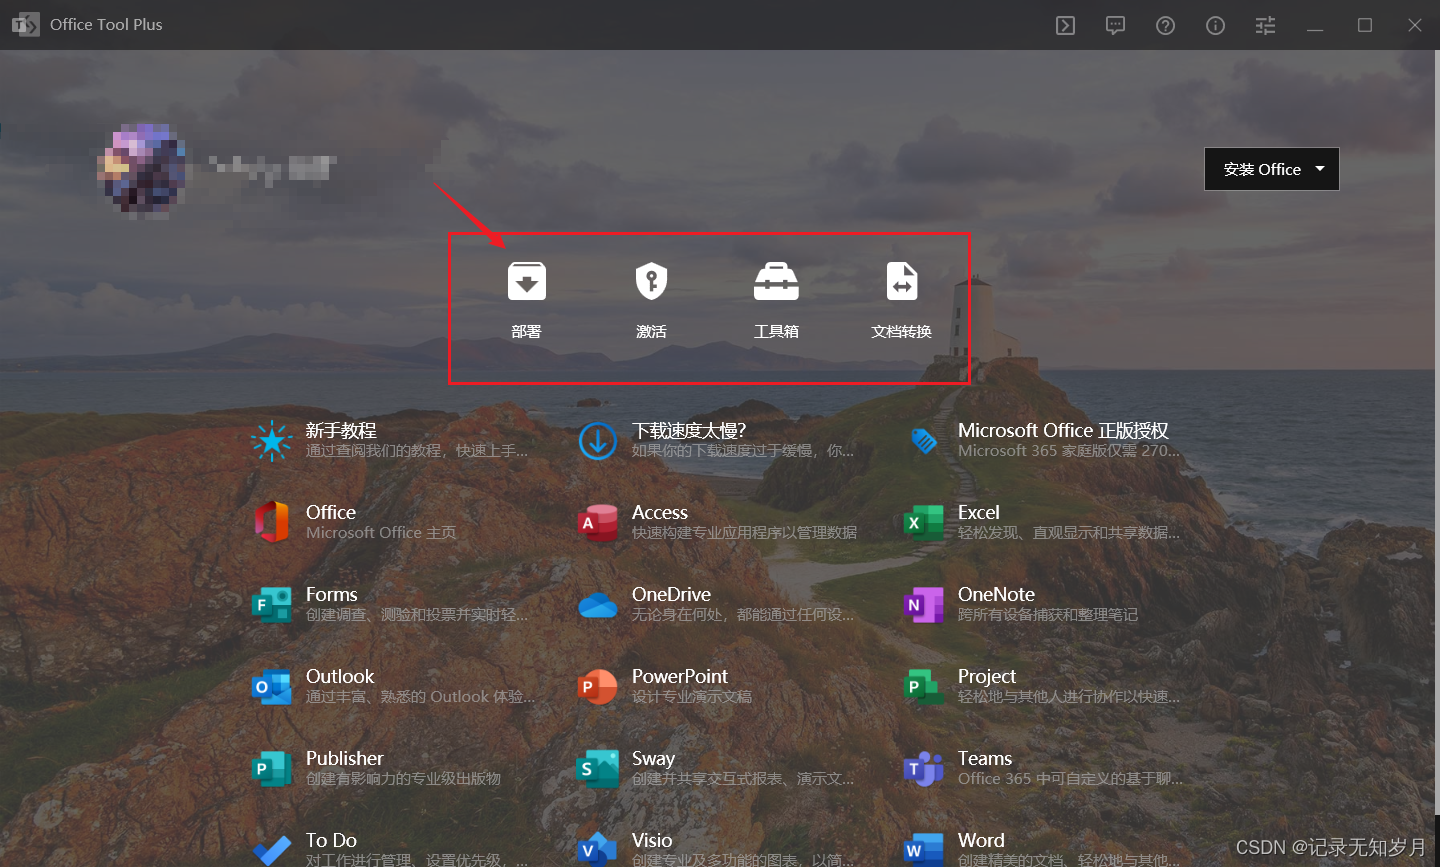Click the '设计专业演示文稿' description
Image resolution: width=1440 pixels, height=867 pixels.
(692, 697)
